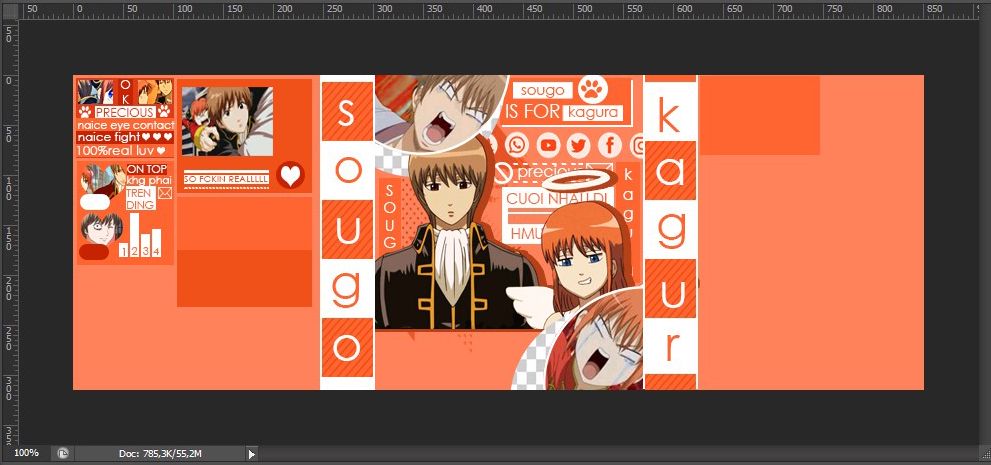
Task: Click the white heart circle icon
Action: click(x=290, y=175)
